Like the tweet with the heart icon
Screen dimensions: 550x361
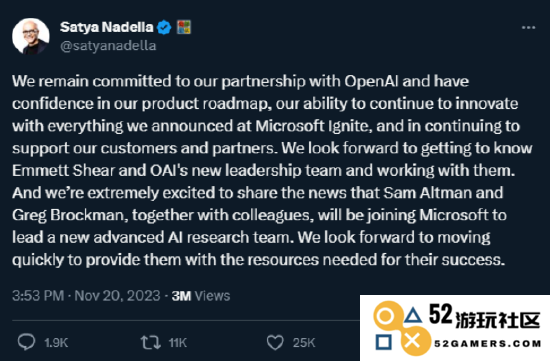pyautogui.click(x=275, y=342)
